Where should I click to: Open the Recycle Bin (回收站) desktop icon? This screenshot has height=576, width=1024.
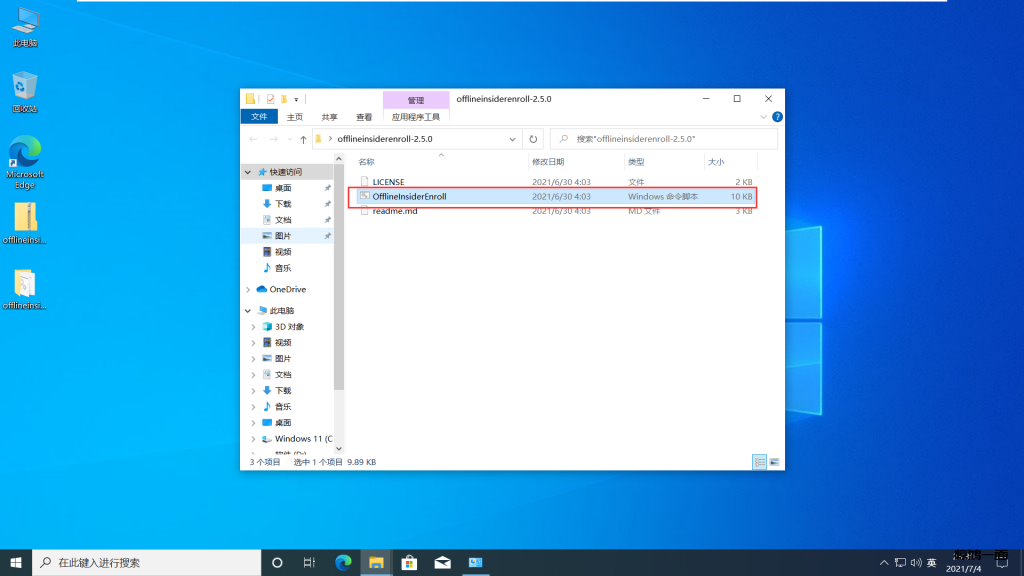click(25, 91)
